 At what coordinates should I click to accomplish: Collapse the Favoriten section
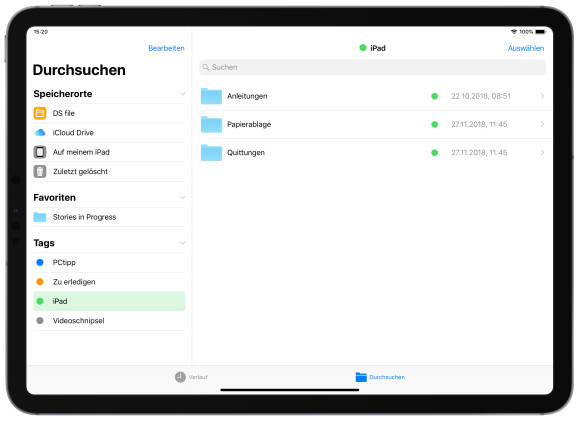point(182,198)
